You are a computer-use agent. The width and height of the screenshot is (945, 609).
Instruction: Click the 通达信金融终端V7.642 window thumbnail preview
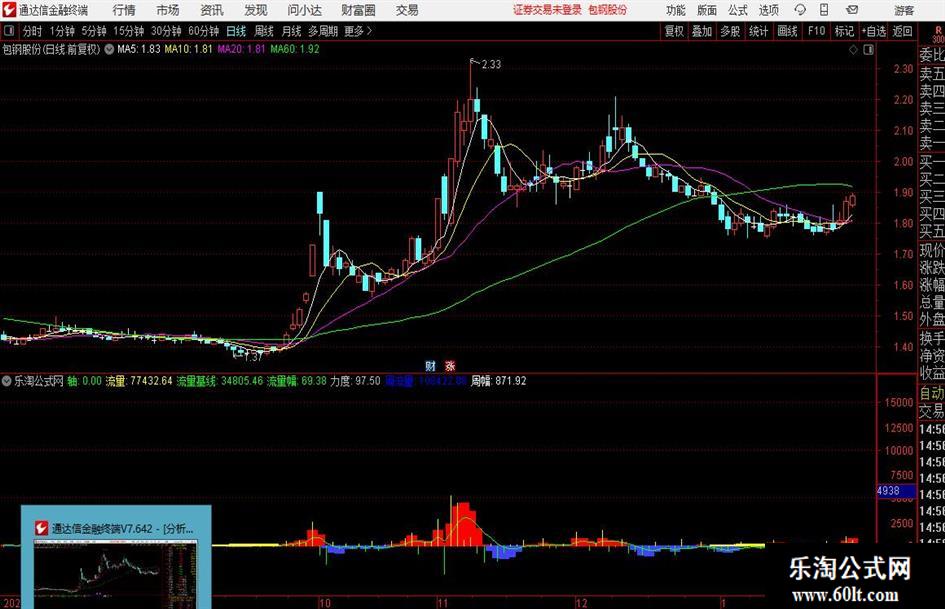coord(116,557)
